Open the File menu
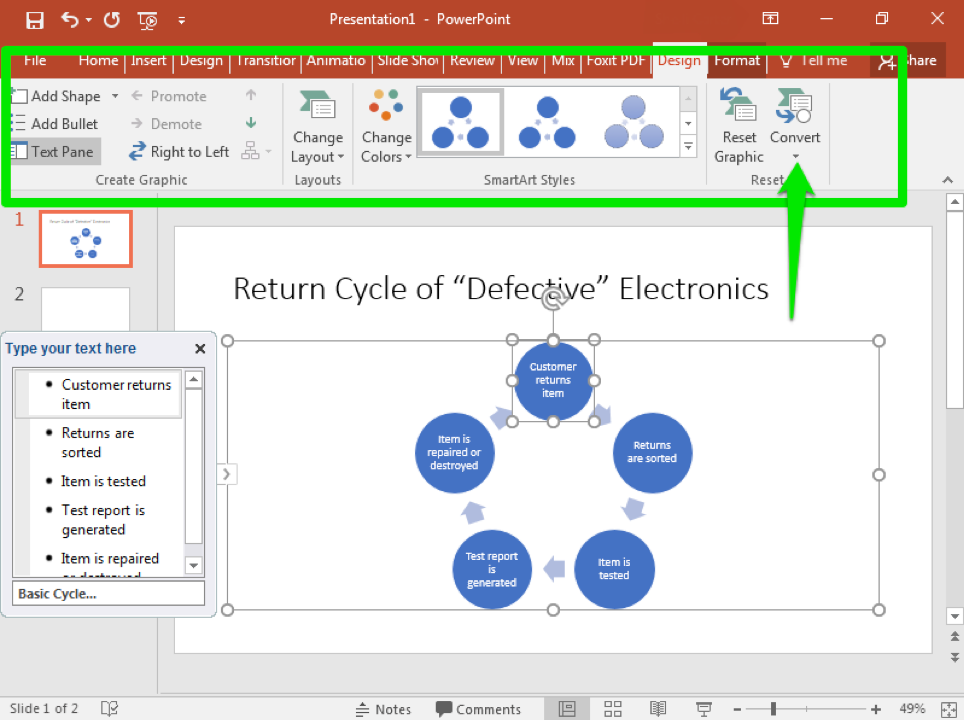Screen dimensions: 964x720 (36, 61)
